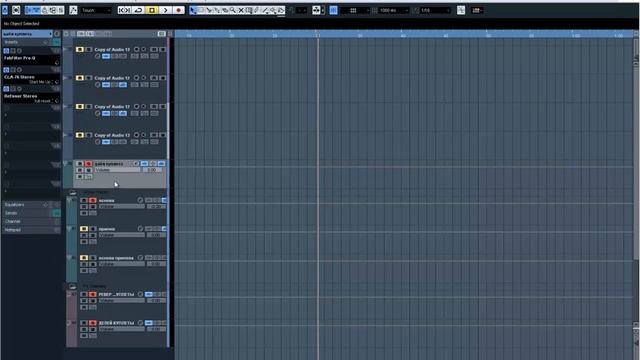Click the timeline ruler at the playhead
This screenshot has height=360, width=640.
[318, 34]
